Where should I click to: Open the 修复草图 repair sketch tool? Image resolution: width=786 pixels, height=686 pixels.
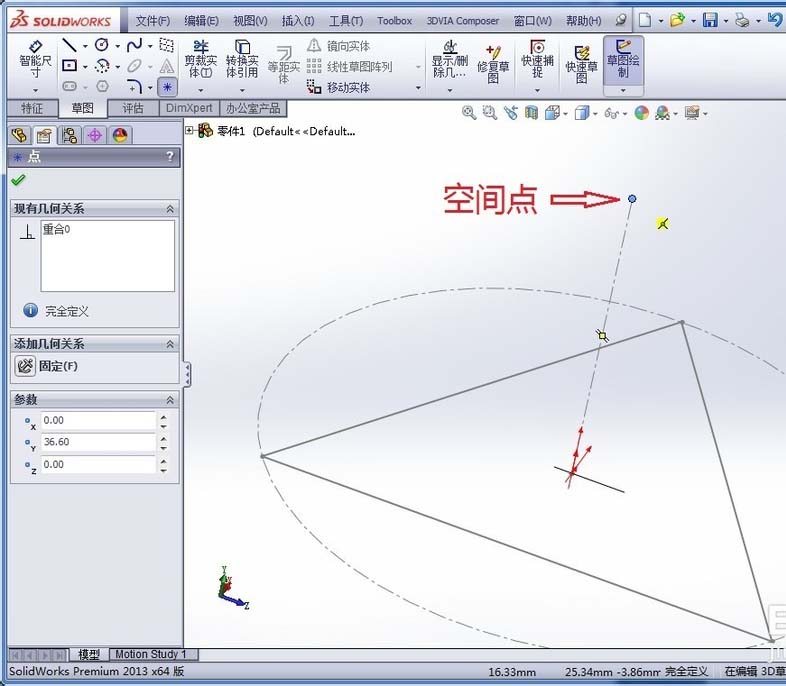click(x=492, y=61)
